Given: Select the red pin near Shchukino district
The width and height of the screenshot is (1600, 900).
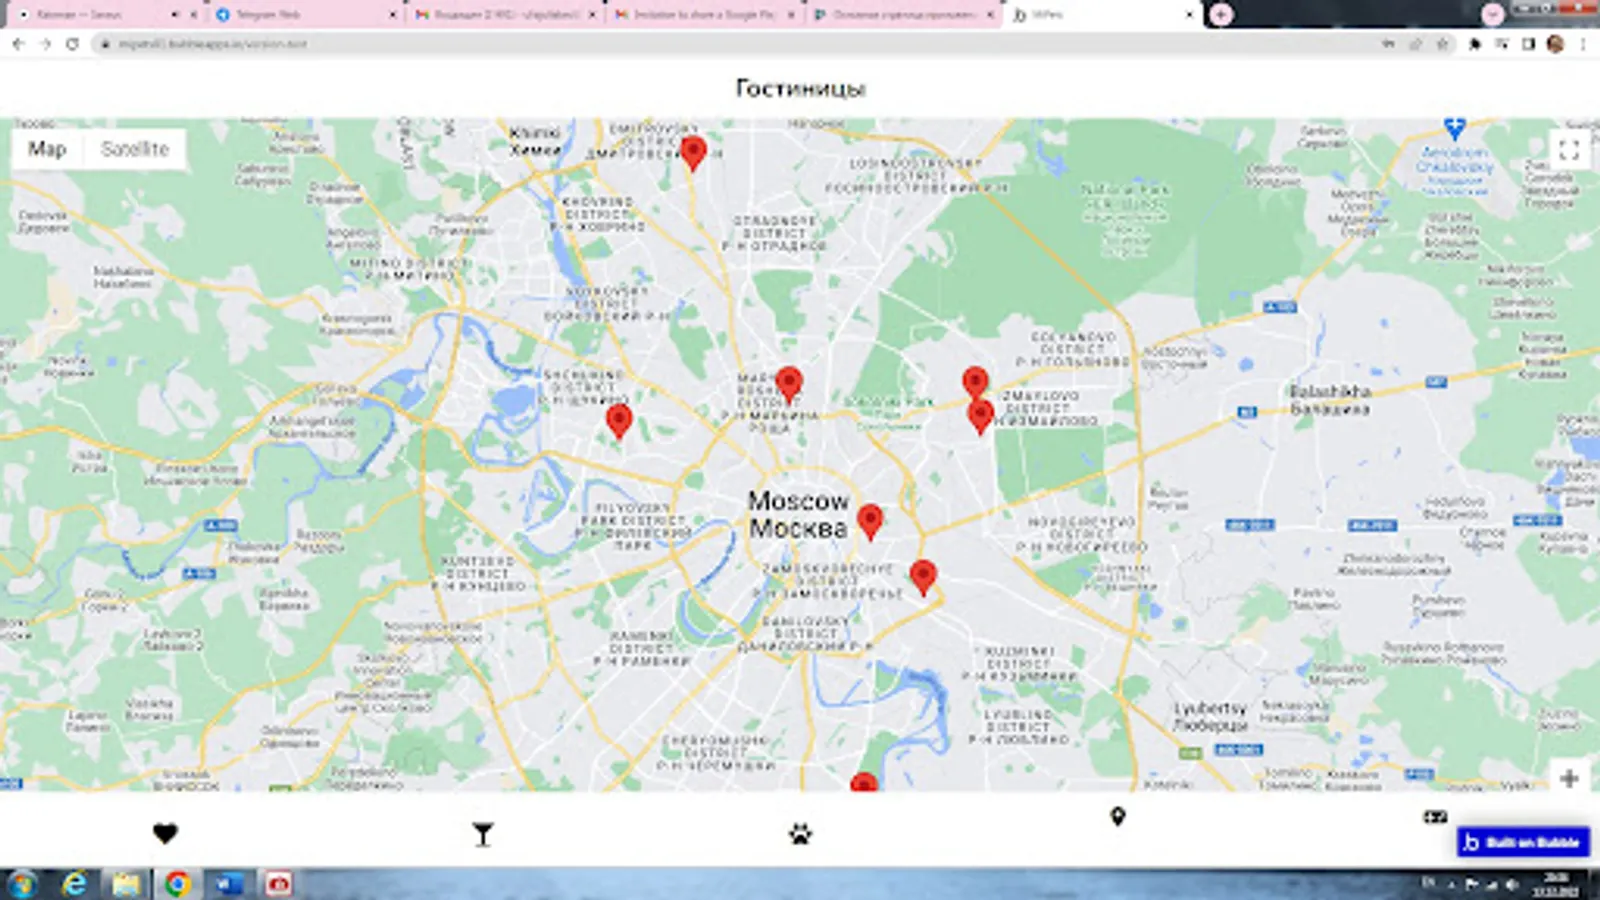Looking at the screenshot, I should point(619,422).
